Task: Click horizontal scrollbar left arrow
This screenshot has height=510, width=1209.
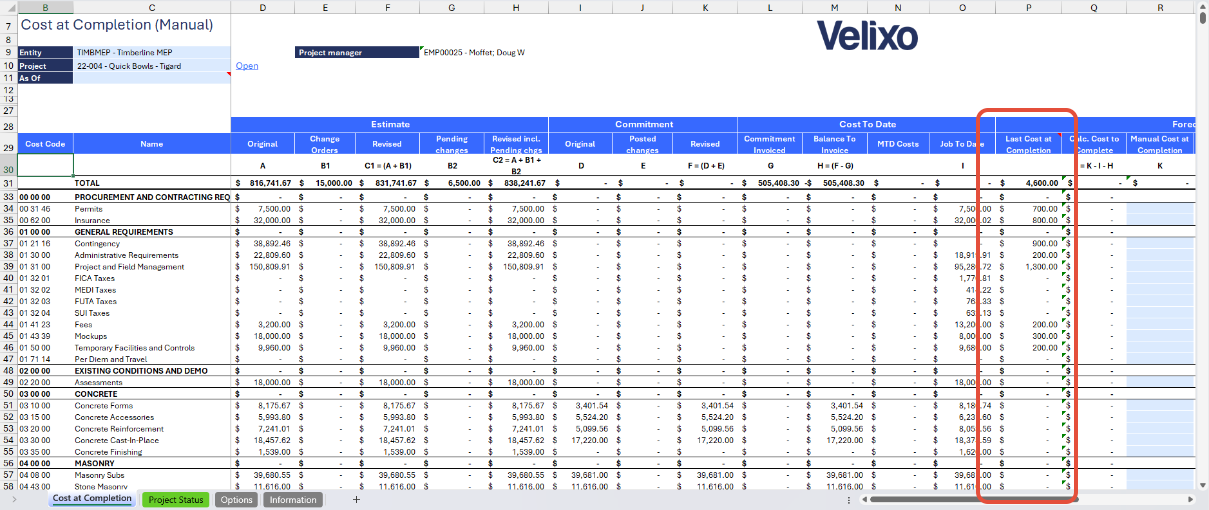Action: coord(863,499)
